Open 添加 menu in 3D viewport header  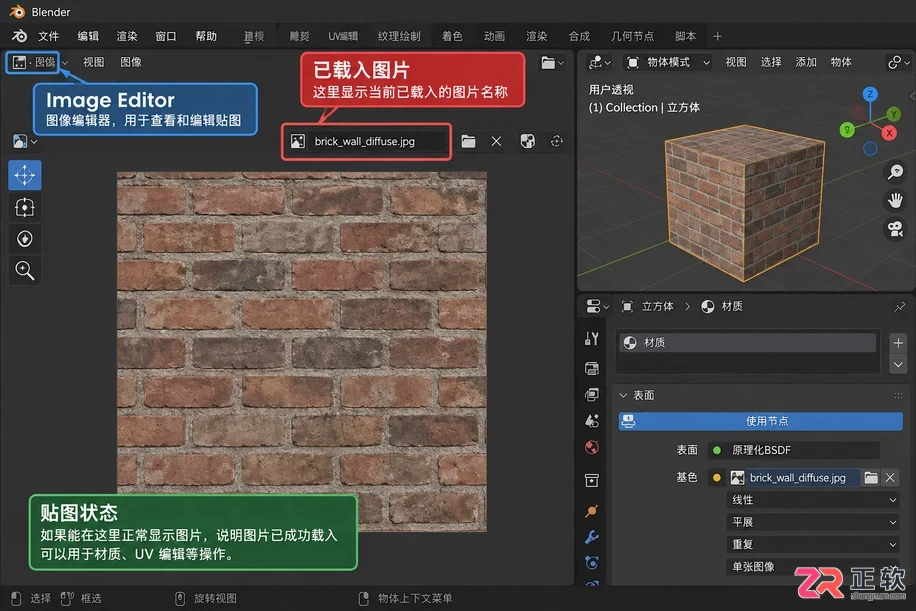tap(806, 62)
